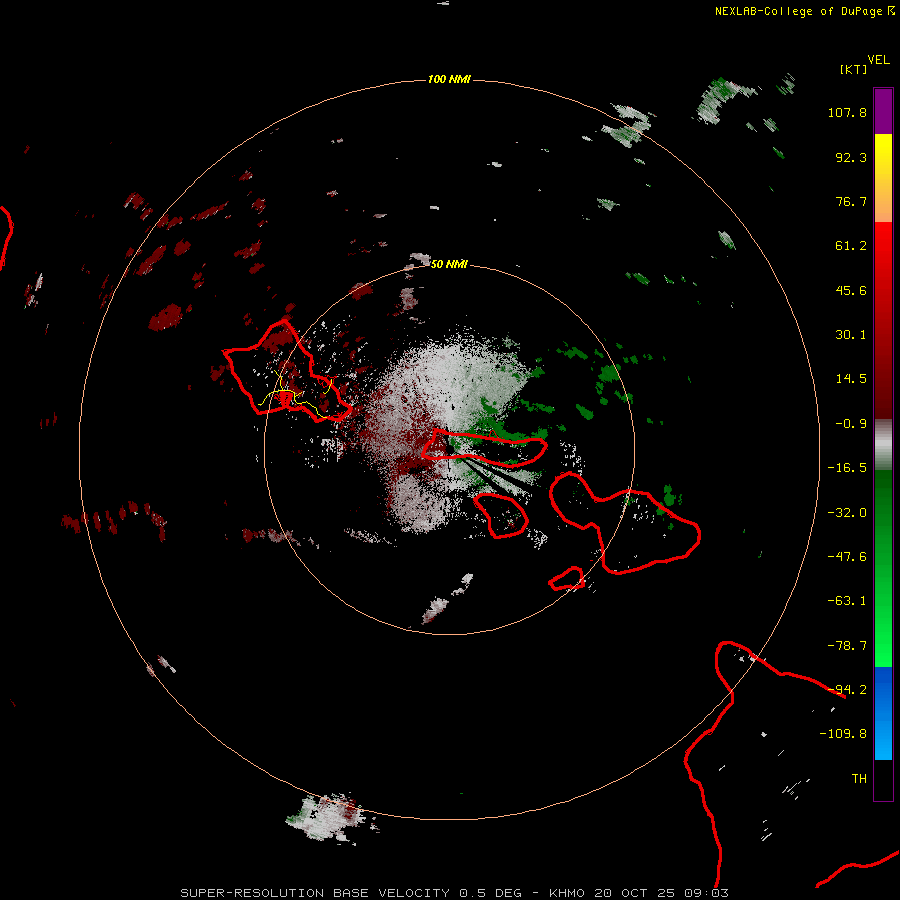Click the 107.8 legend value
This screenshot has width=900, height=900.
(x=847, y=112)
